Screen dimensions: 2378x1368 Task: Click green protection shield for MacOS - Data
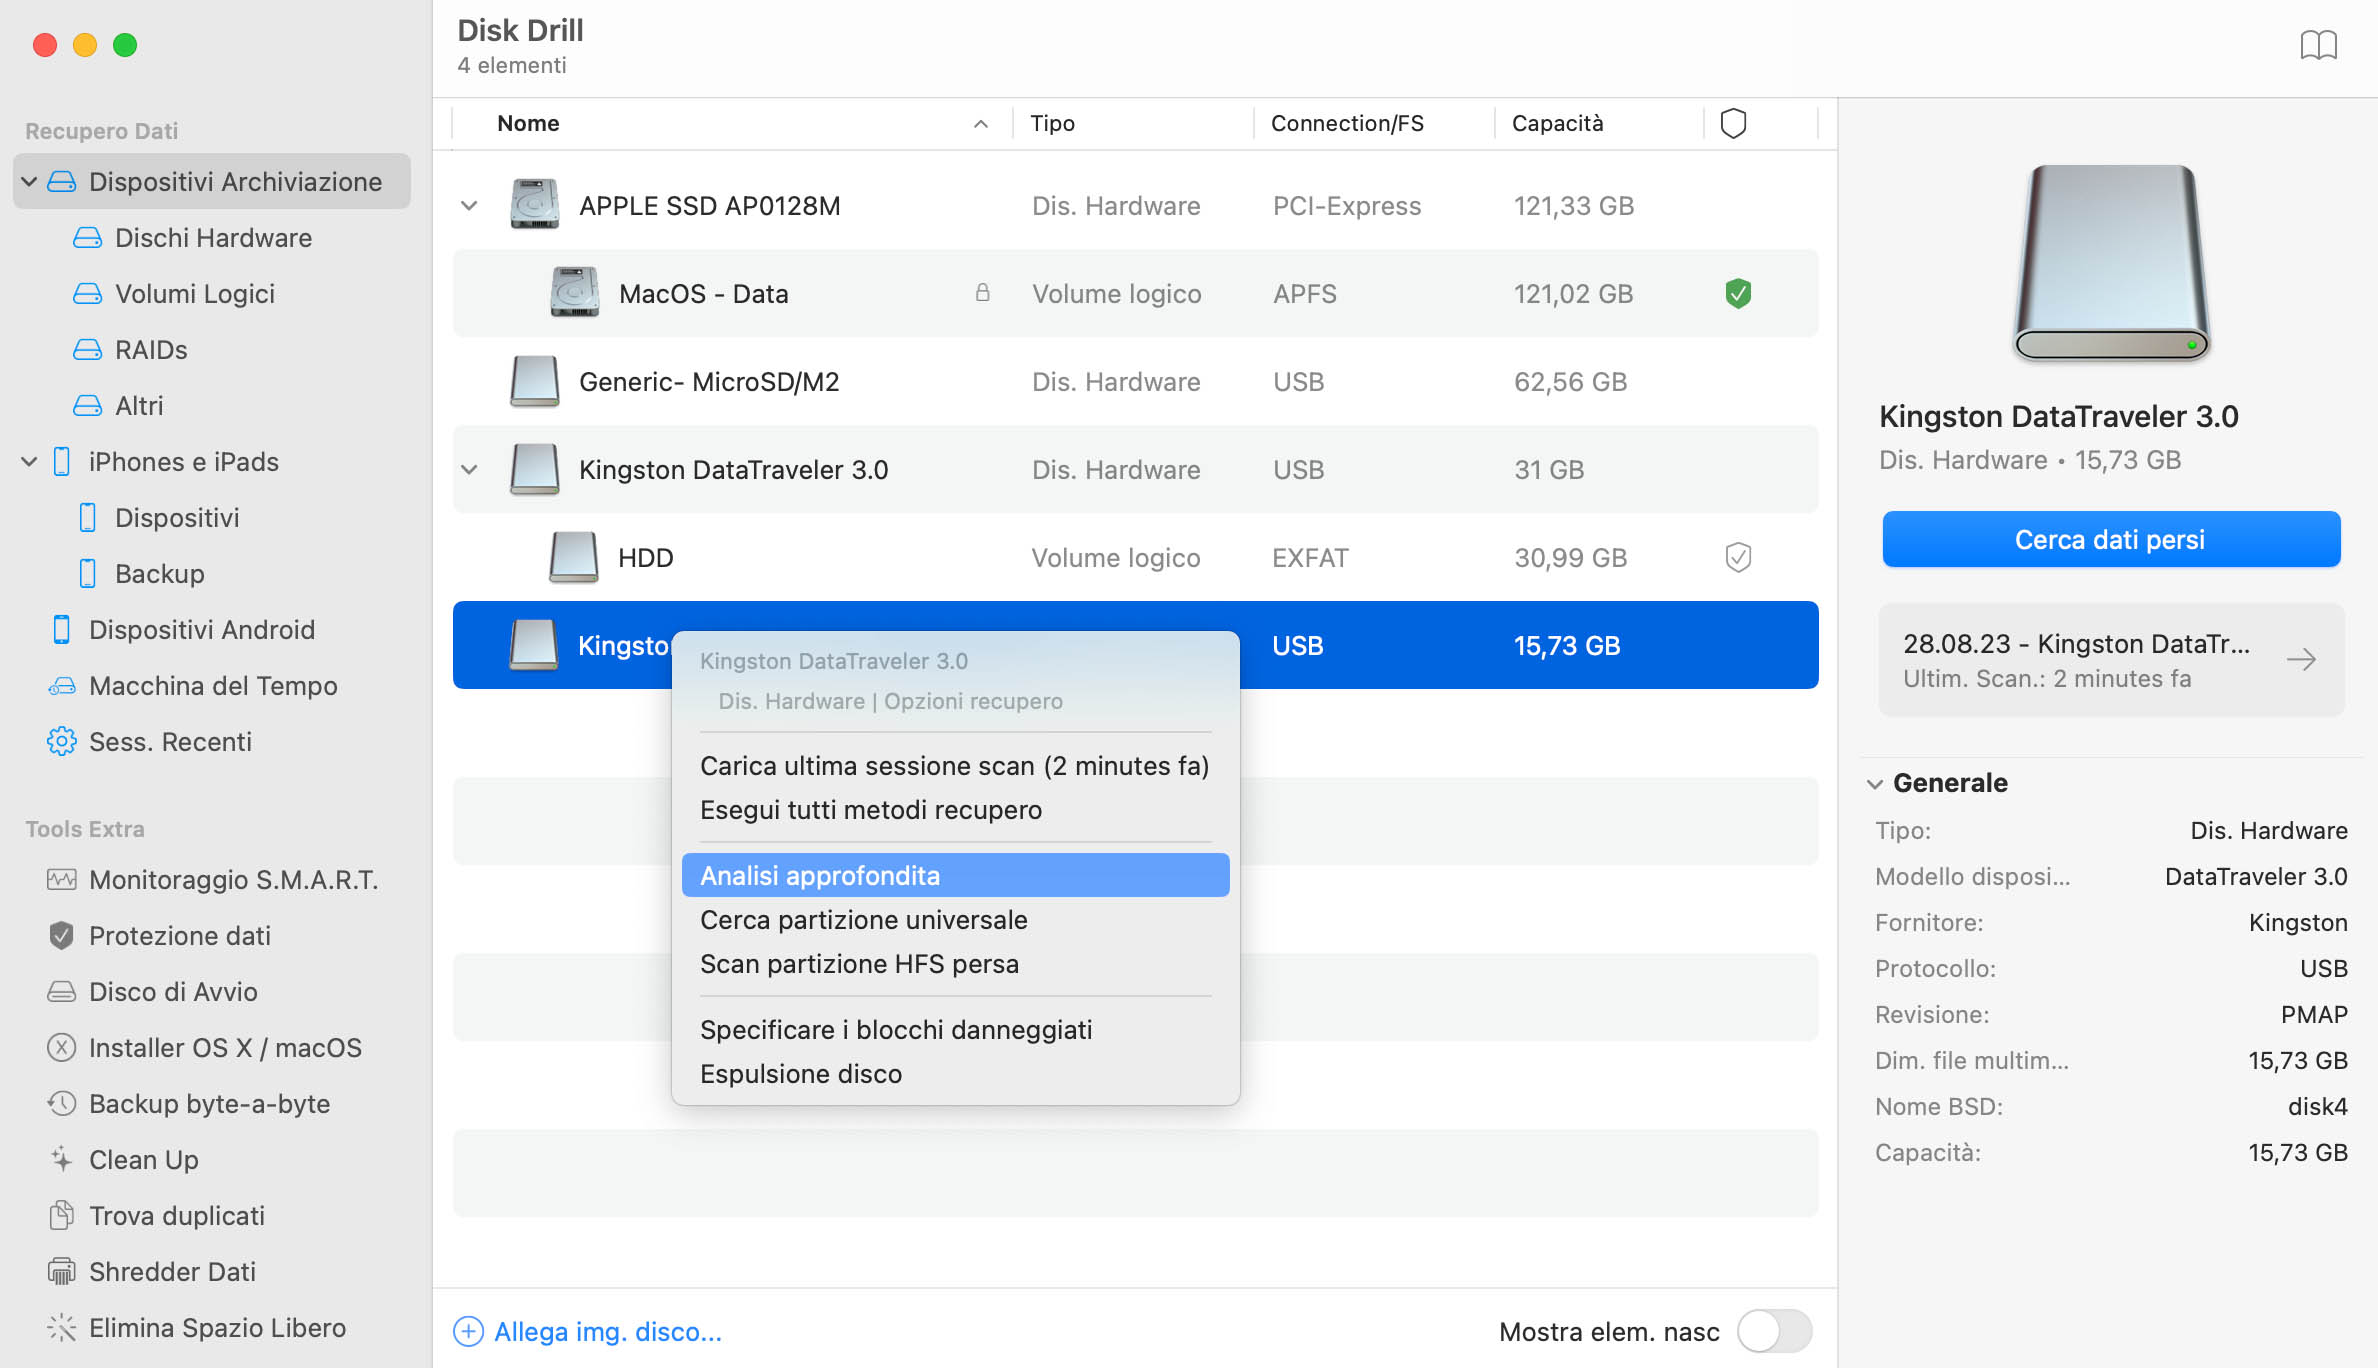(x=1738, y=294)
